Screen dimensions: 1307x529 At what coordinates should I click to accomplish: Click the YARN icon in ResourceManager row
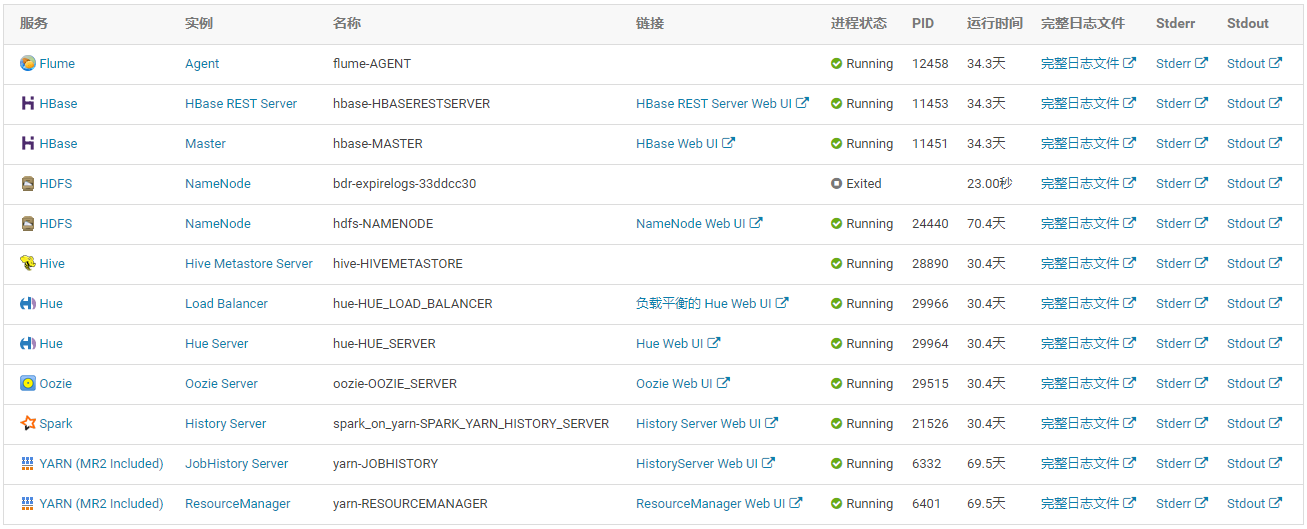pyautogui.click(x=28, y=503)
